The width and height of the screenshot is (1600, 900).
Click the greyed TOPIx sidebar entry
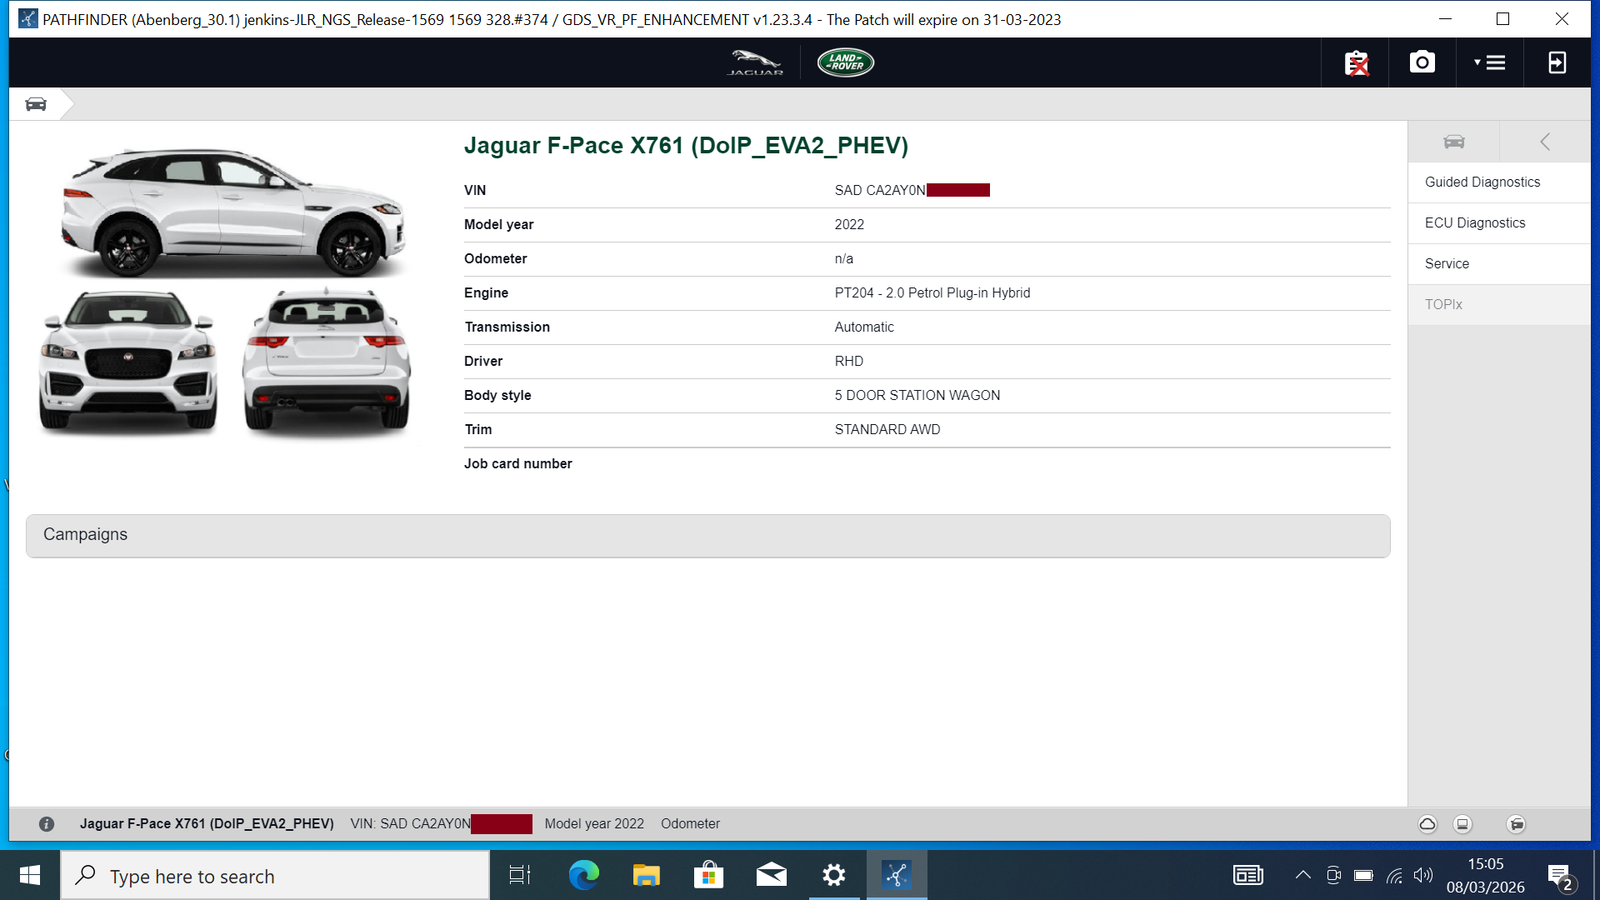pos(1443,304)
